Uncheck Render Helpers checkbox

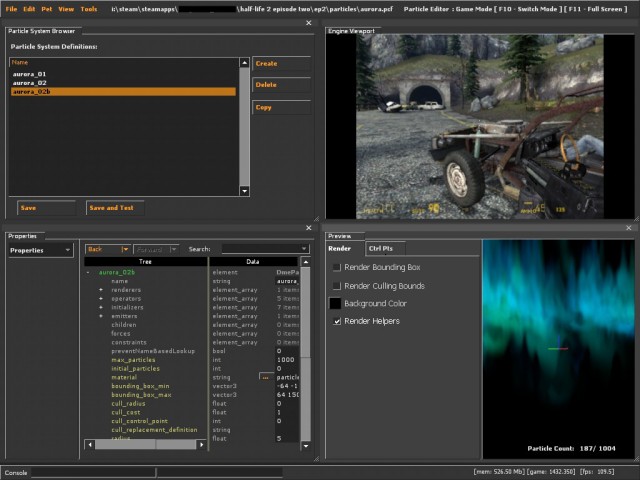coord(337,321)
